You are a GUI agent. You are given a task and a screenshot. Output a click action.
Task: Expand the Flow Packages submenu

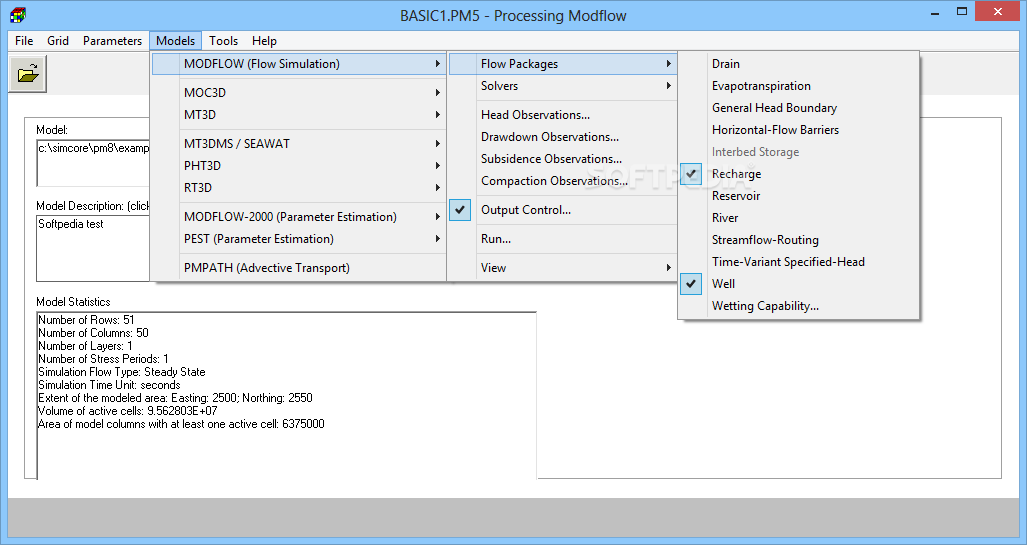pyautogui.click(x=563, y=64)
